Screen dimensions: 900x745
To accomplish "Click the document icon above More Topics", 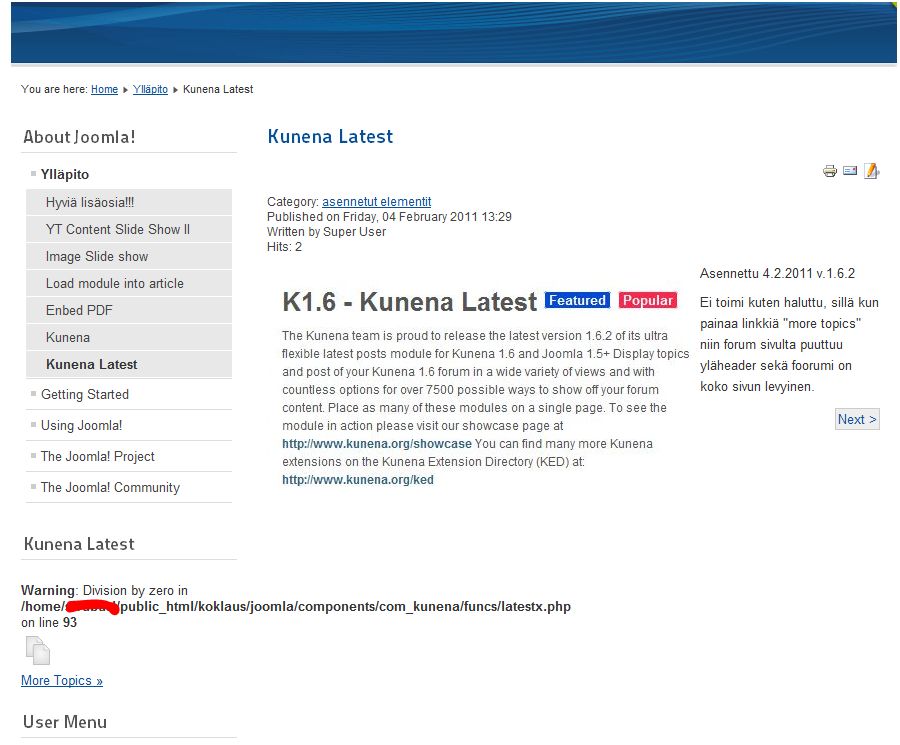I will pyautogui.click(x=37, y=651).
